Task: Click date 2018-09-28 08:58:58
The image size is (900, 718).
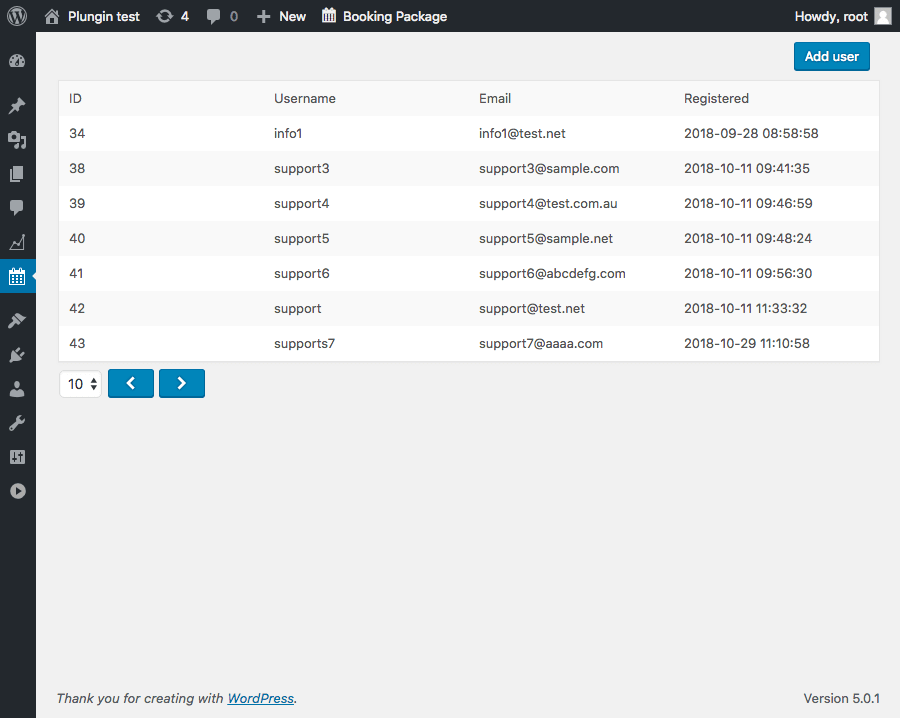Action: click(x=751, y=133)
